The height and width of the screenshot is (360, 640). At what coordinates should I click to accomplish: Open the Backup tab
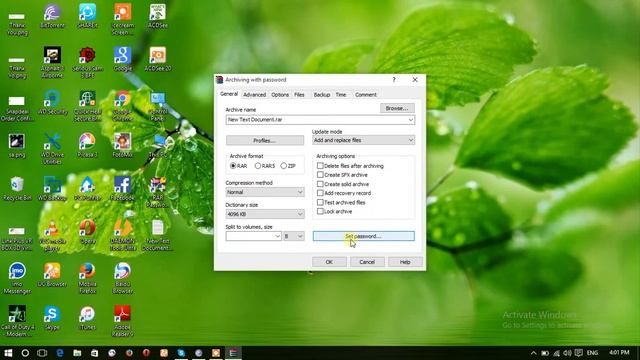pyautogui.click(x=322, y=95)
